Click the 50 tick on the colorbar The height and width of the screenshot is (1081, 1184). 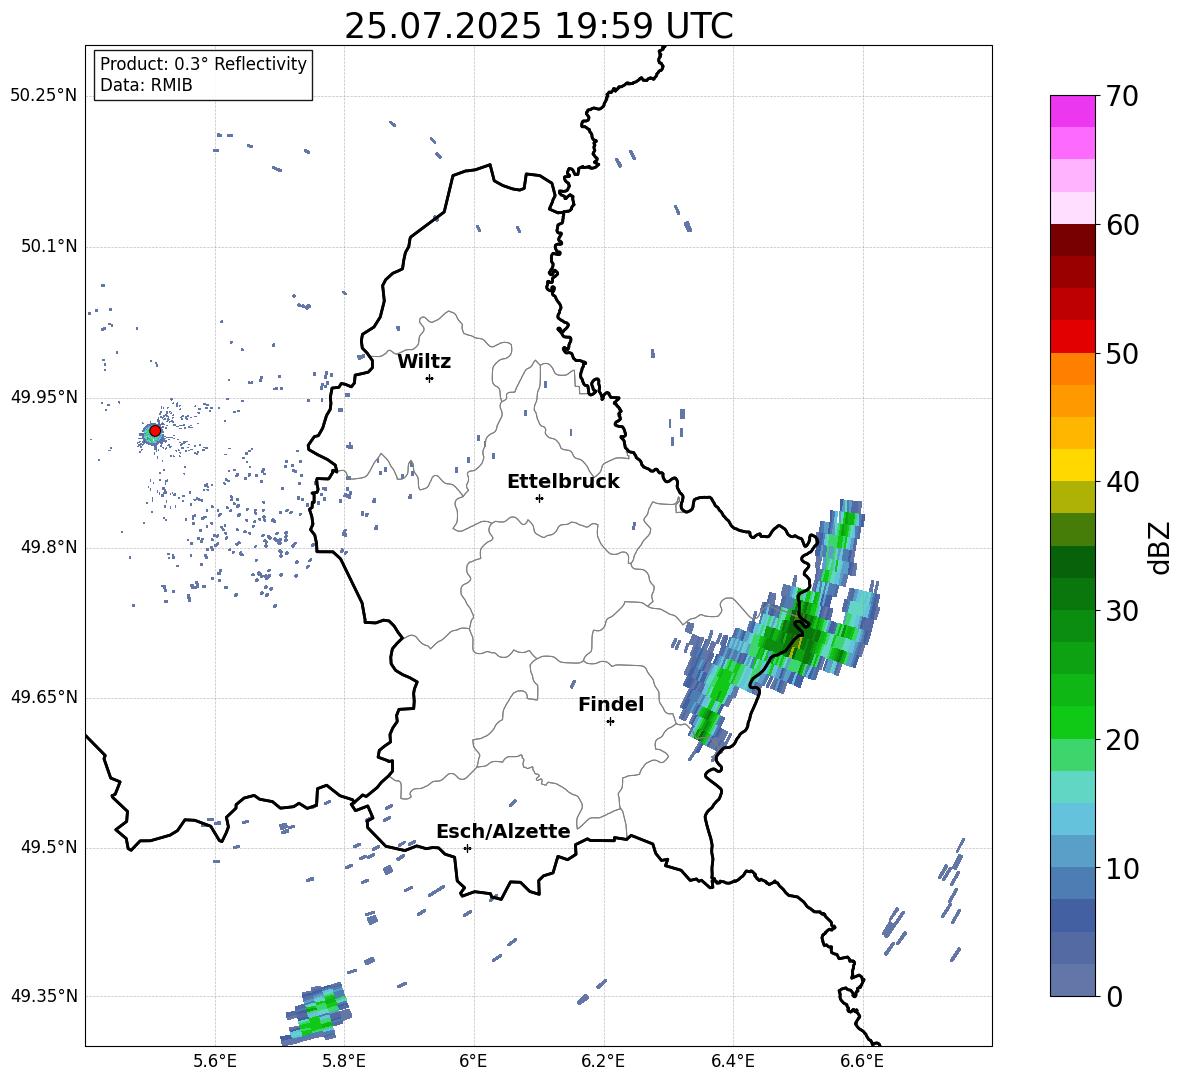coord(1123,353)
